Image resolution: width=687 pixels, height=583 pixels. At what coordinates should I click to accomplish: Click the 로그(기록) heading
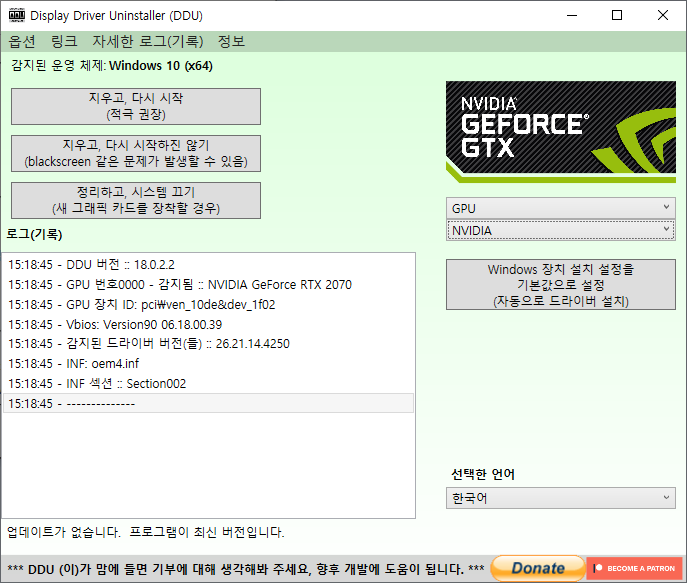tap(34, 234)
